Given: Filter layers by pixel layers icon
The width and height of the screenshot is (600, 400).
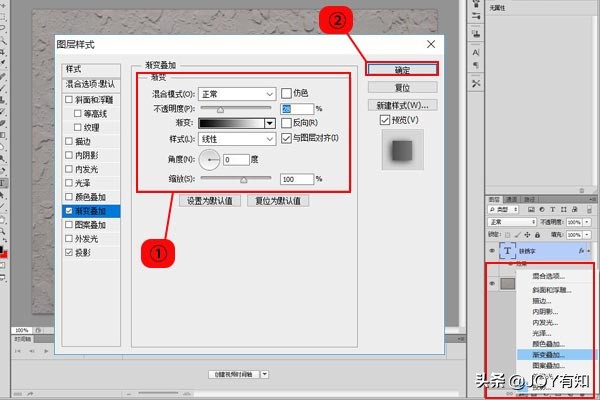Looking at the screenshot, I should pos(531,209).
